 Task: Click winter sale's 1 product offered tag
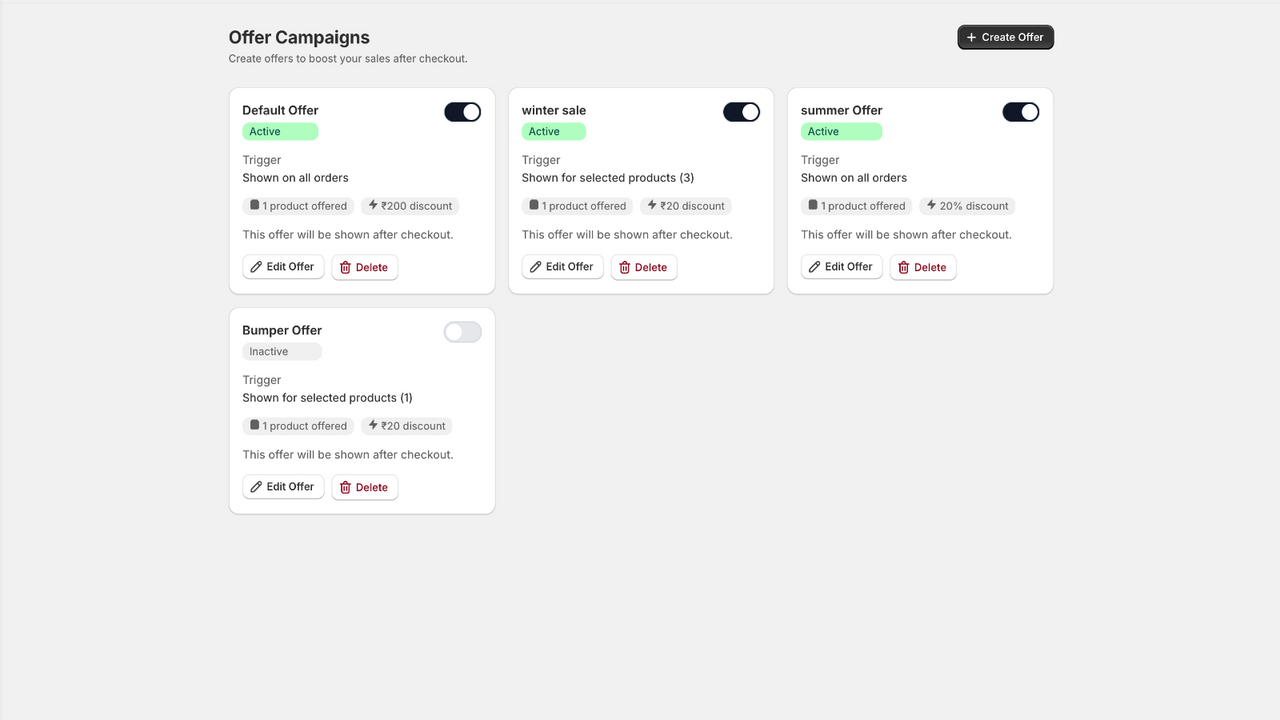(577, 206)
